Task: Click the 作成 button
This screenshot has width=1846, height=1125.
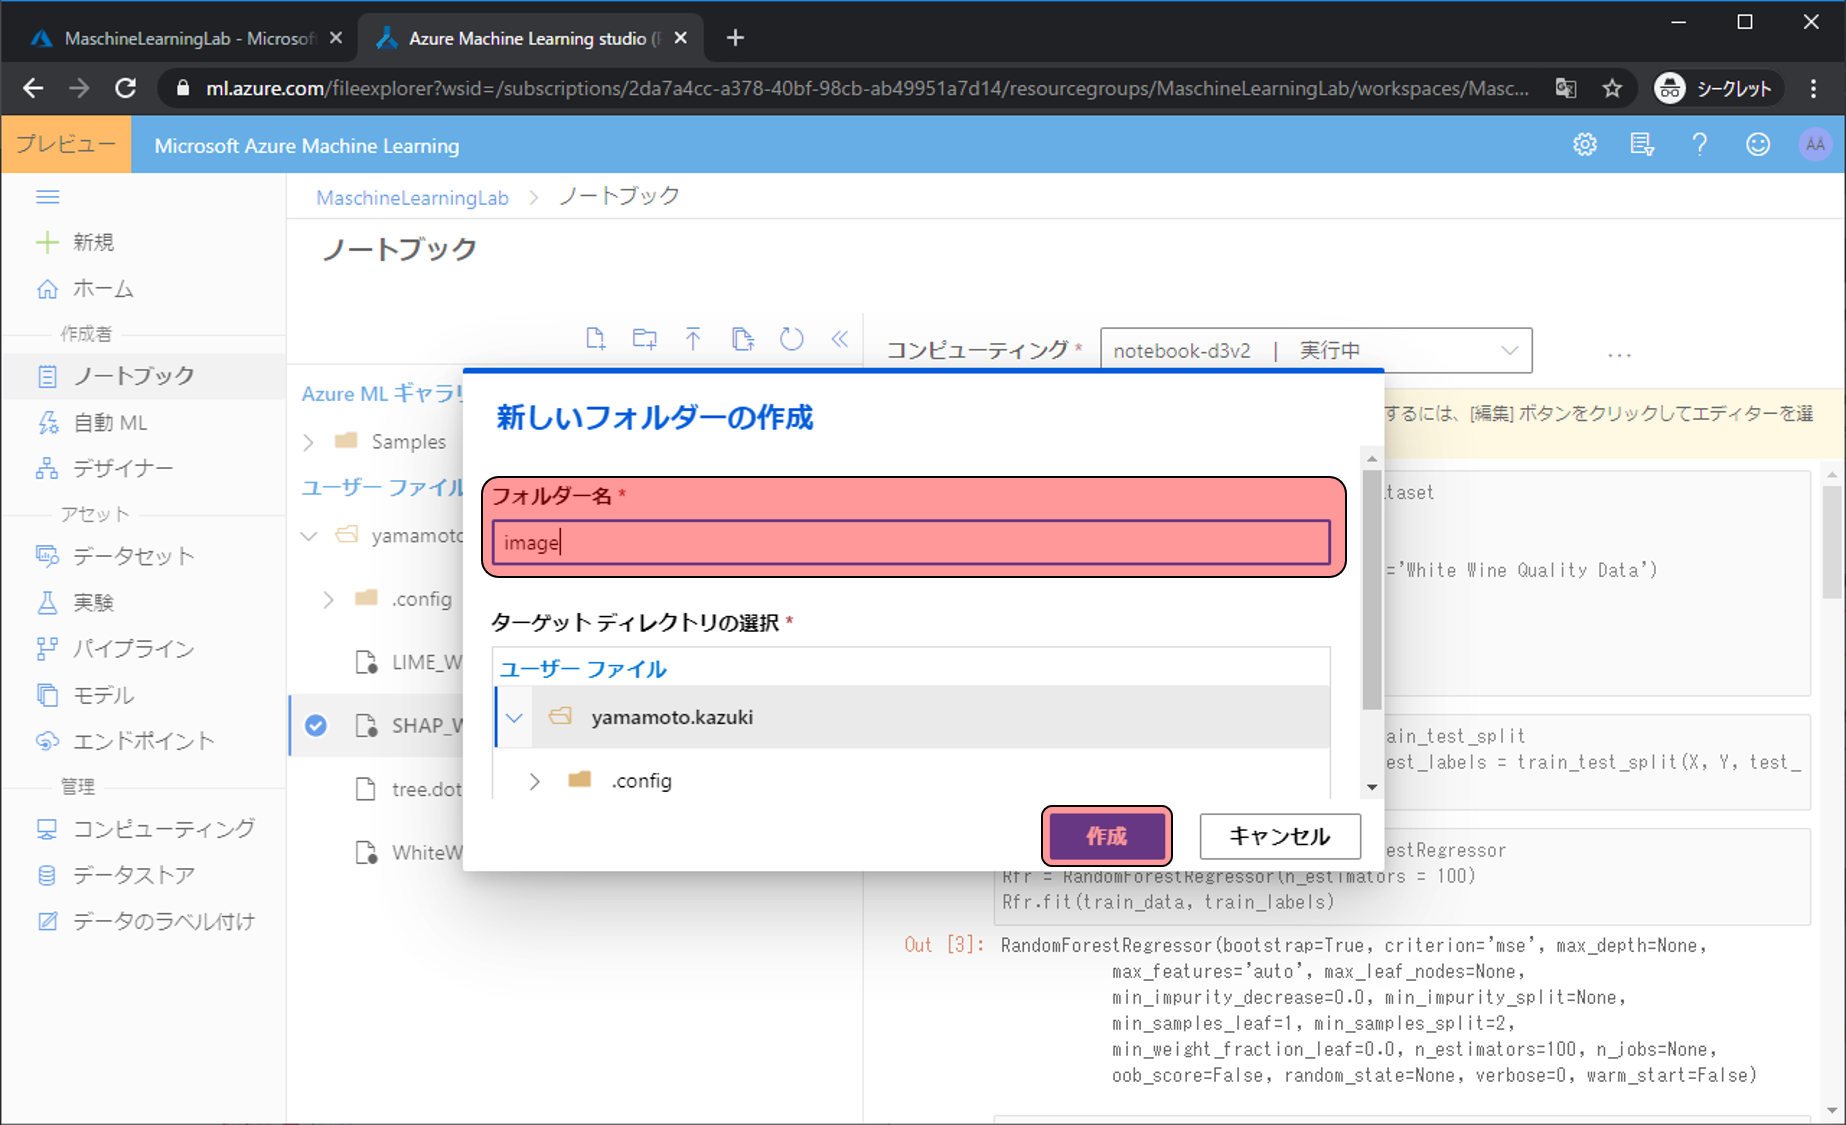Action: click(1106, 836)
